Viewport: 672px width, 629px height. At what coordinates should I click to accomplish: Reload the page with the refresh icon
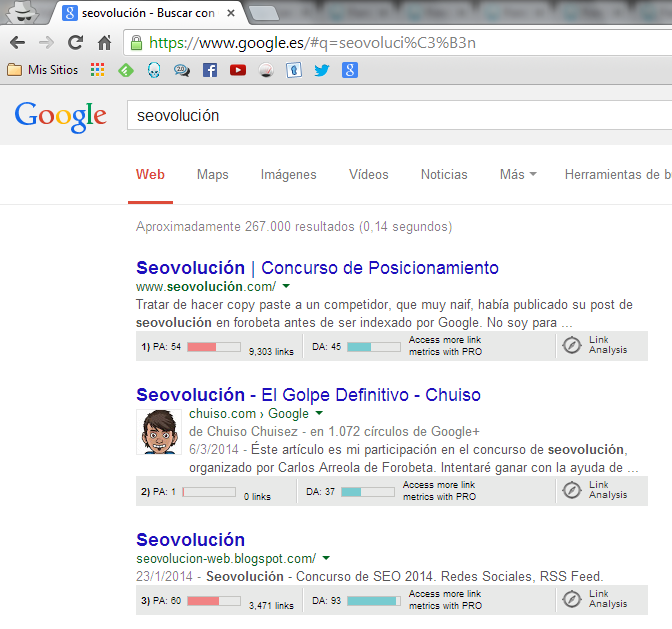pyautogui.click(x=75, y=43)
